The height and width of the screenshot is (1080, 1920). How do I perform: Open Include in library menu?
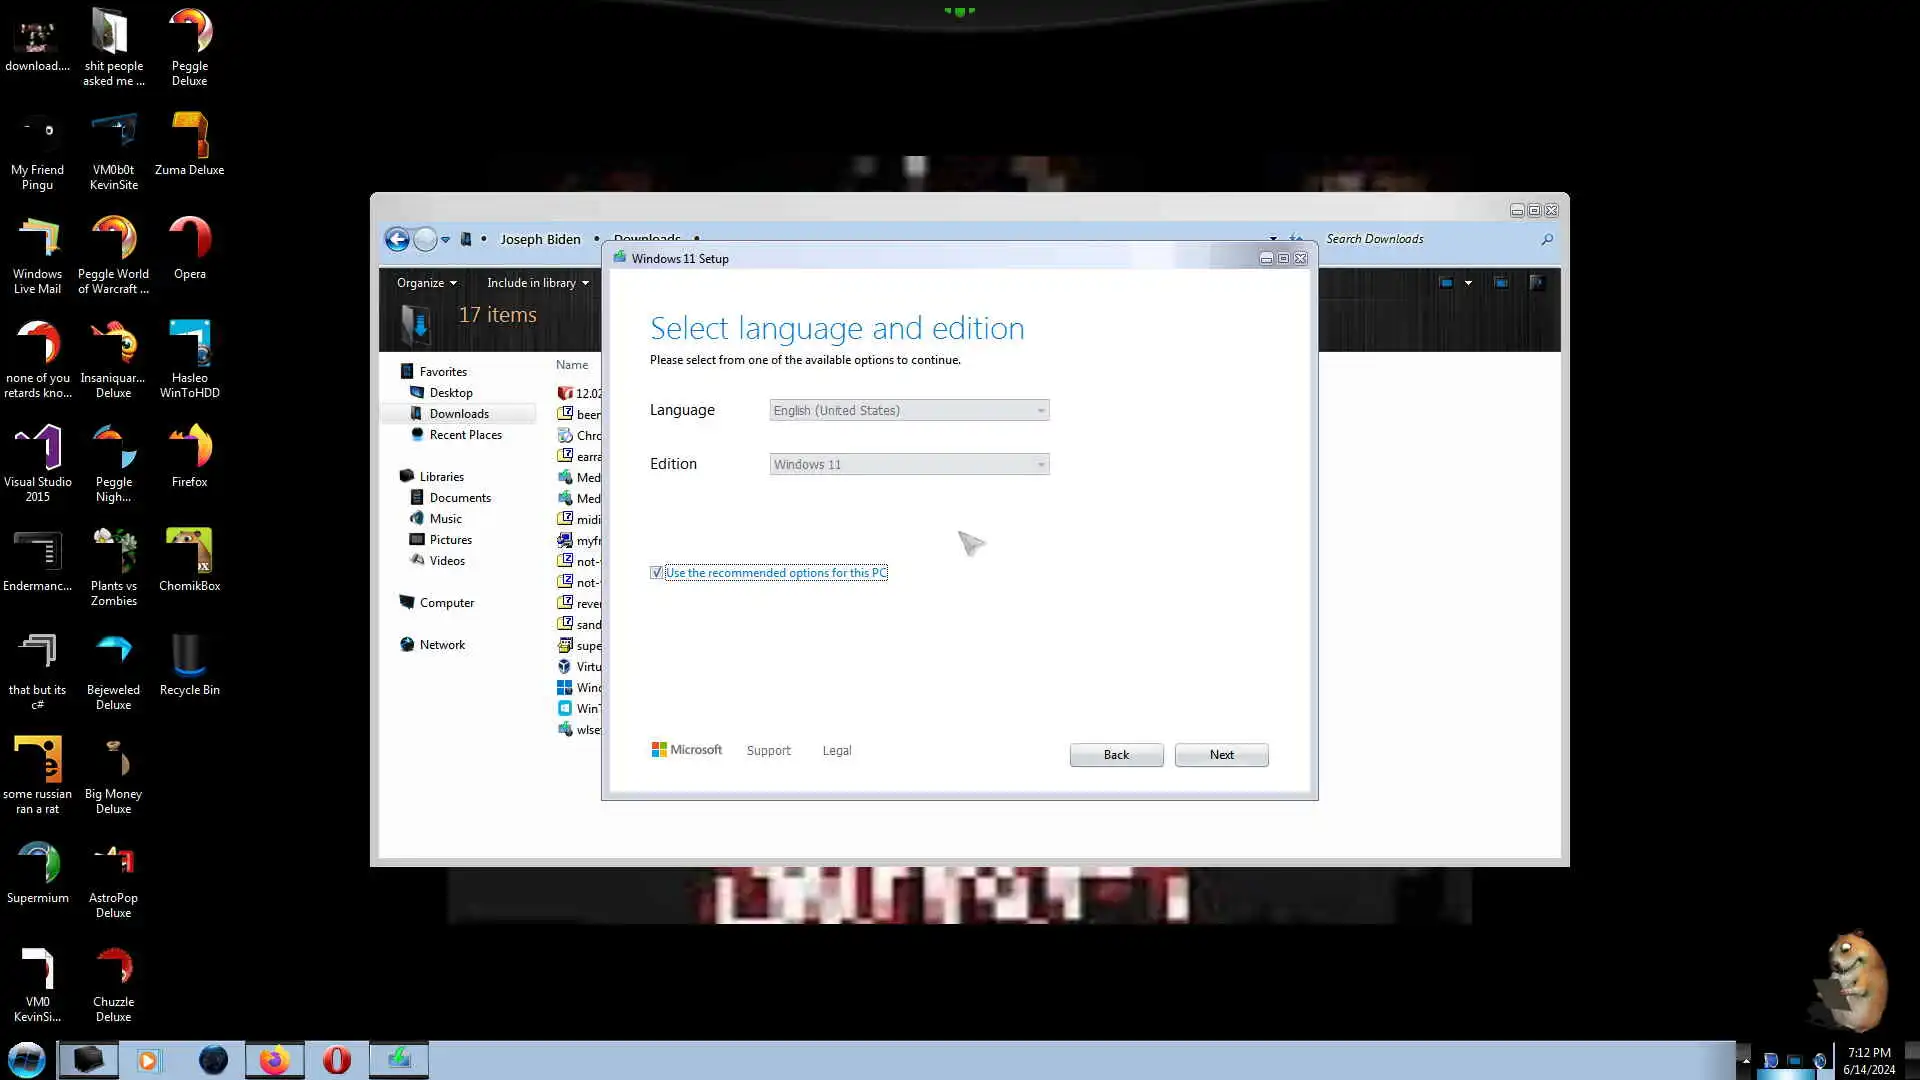537,283
